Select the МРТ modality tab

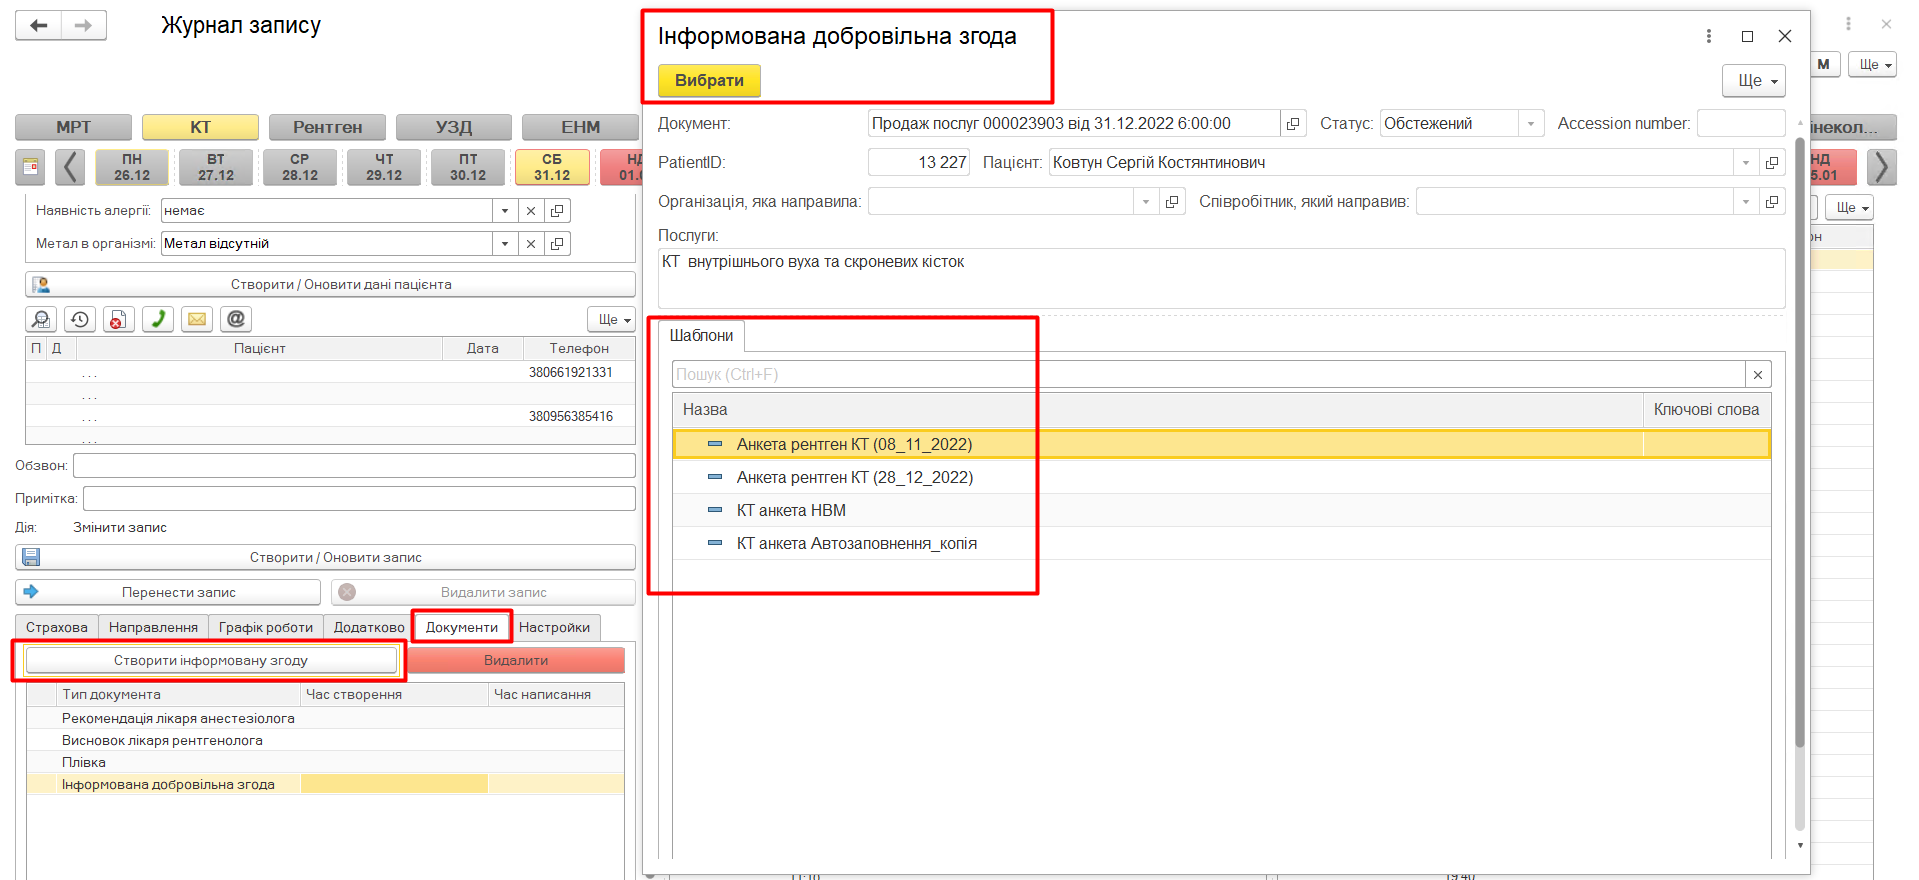[x=73, y=127]
